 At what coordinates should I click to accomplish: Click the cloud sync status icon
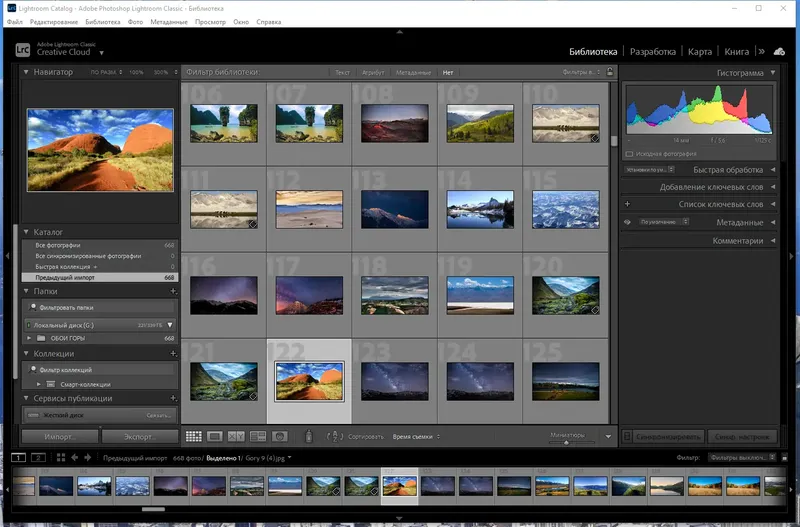781,51
